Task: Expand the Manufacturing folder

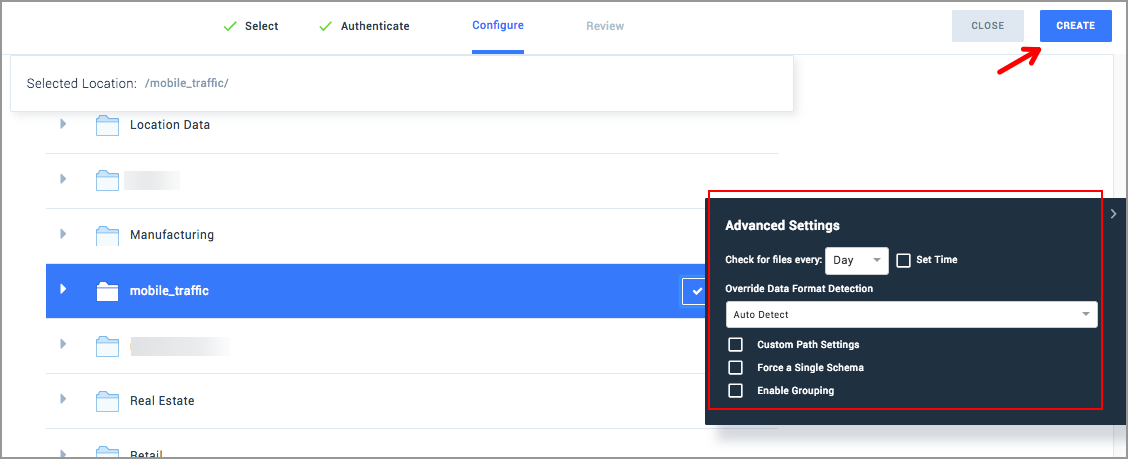Action: tap(63, 234)
